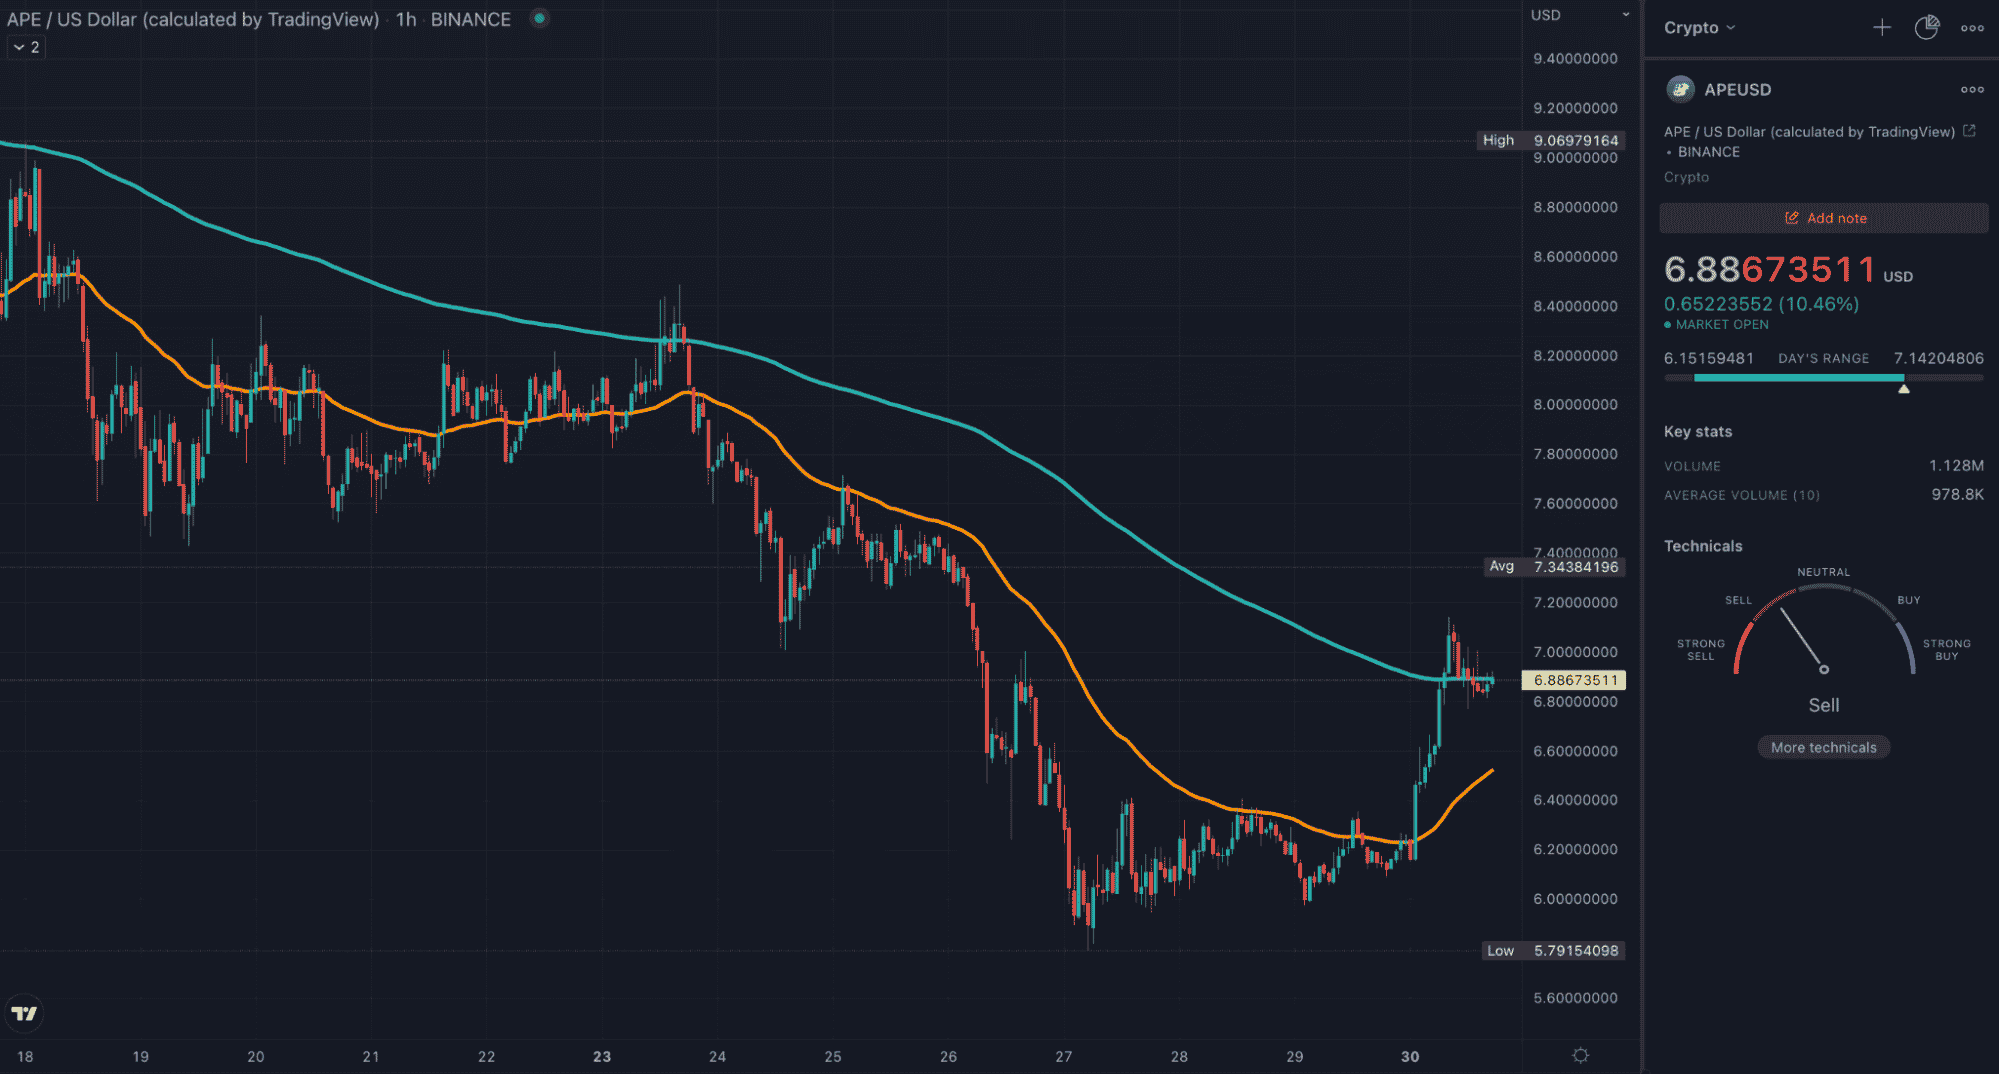Click the APE / US Dollar chart title
The height and width of the screenshot is (1074, 1999).
click(193, 19)
